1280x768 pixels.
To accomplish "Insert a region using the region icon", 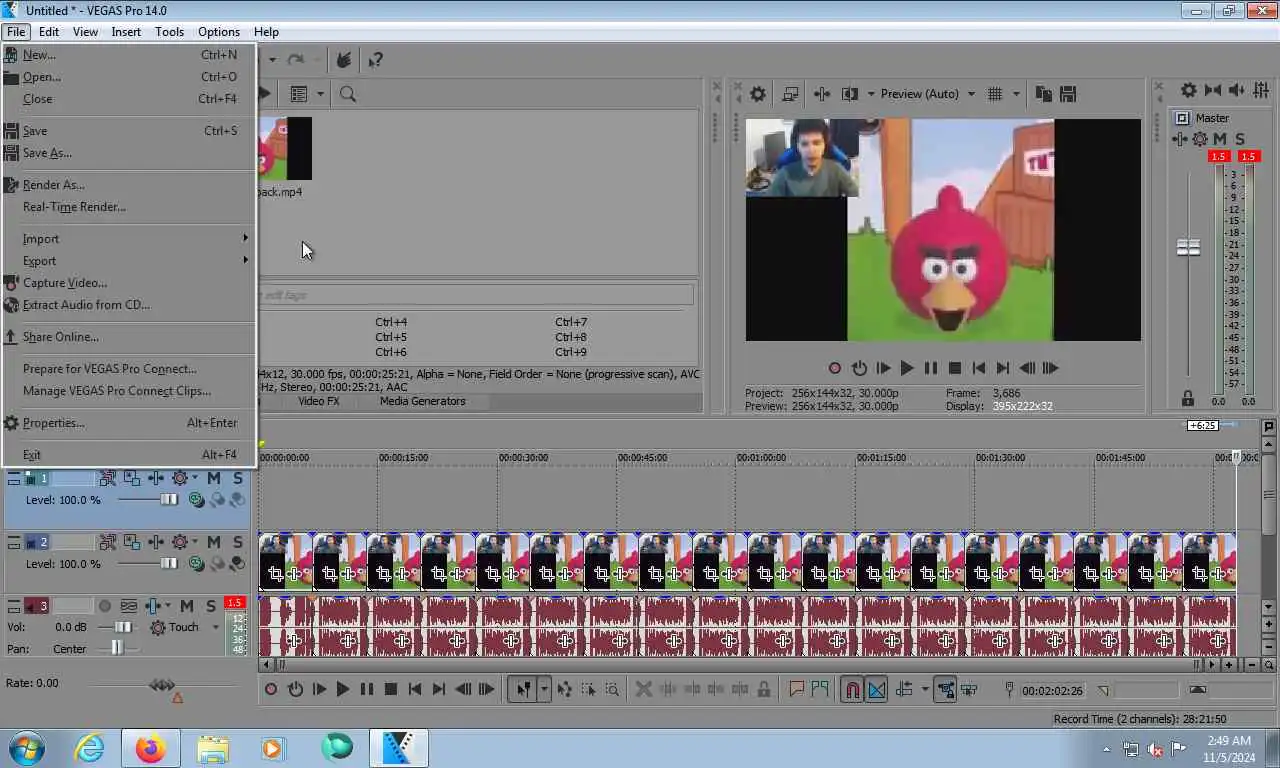I will point(820,689).
